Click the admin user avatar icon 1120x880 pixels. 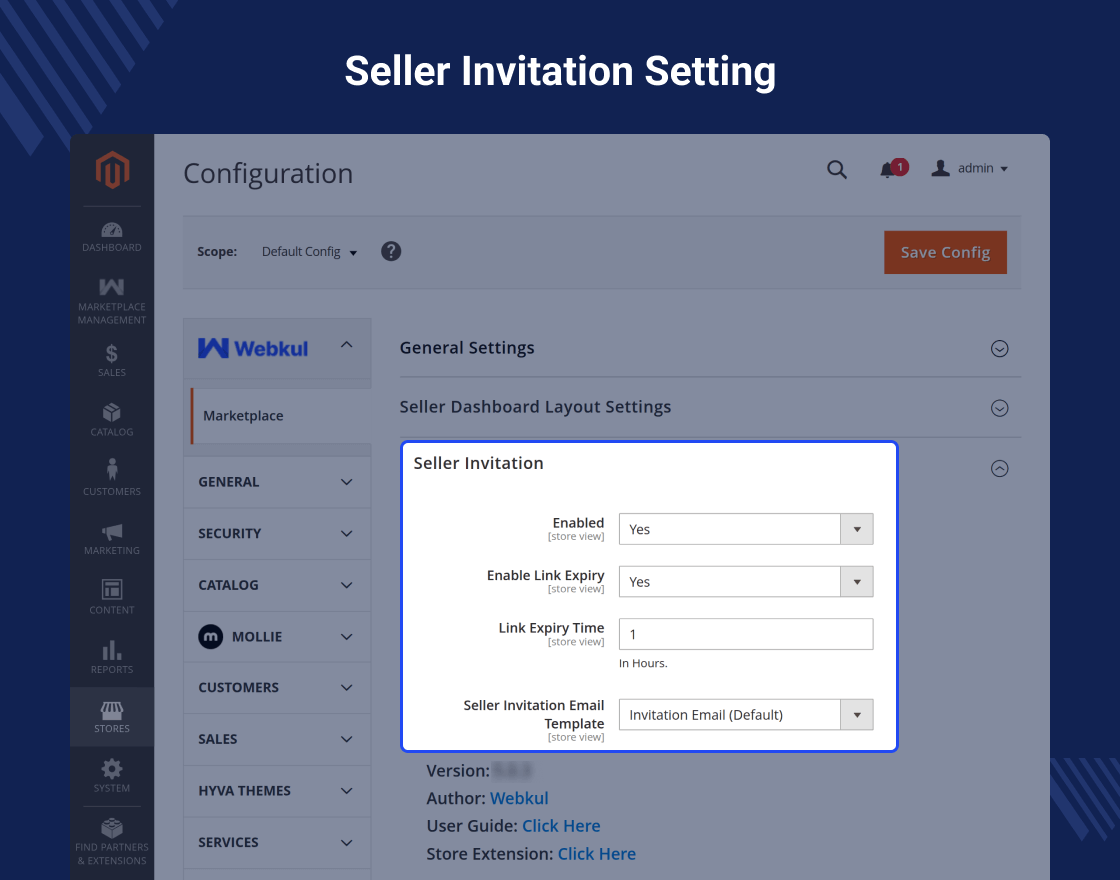940,169
